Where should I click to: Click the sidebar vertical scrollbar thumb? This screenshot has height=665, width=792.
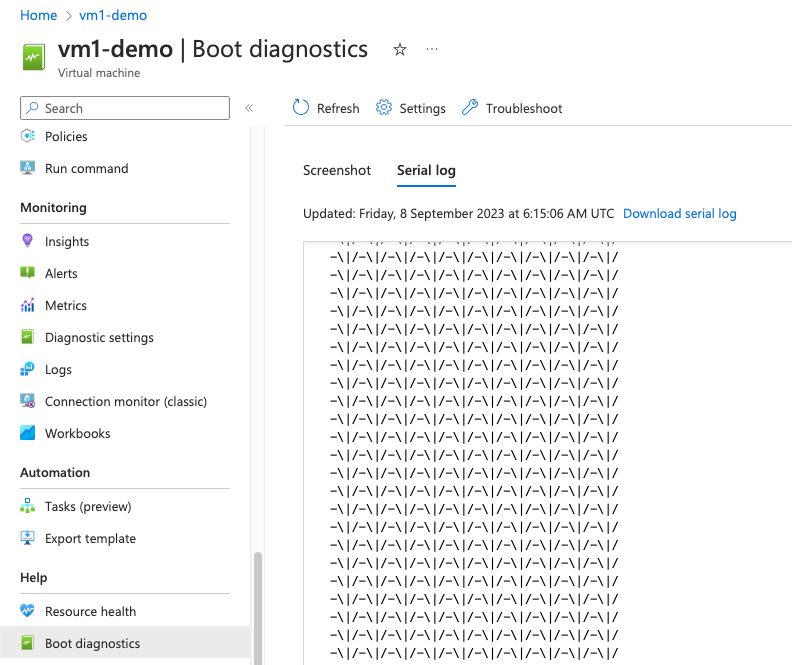point(258,608)
